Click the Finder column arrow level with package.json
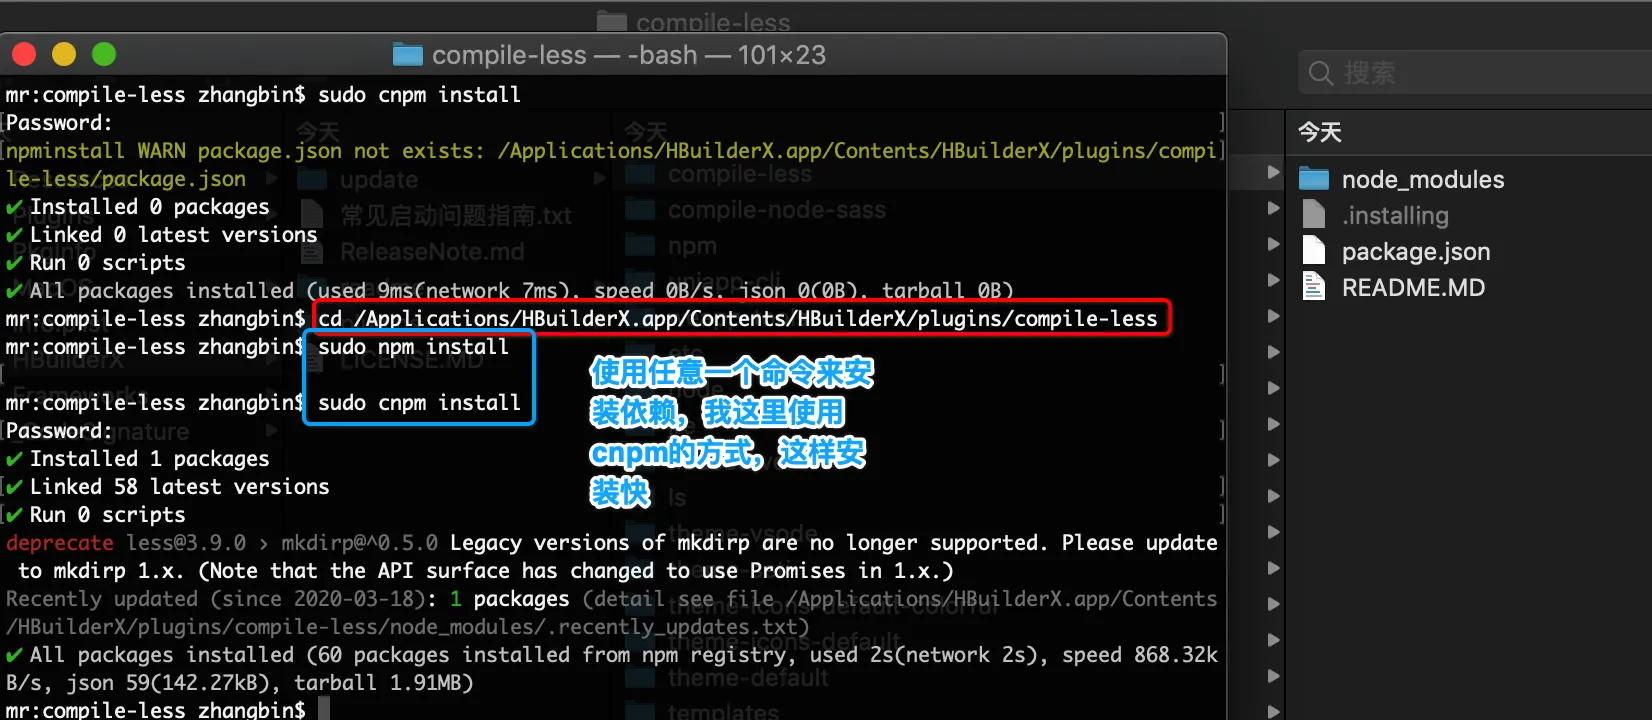1652x720 pixels. click(x=1273, y=244)
